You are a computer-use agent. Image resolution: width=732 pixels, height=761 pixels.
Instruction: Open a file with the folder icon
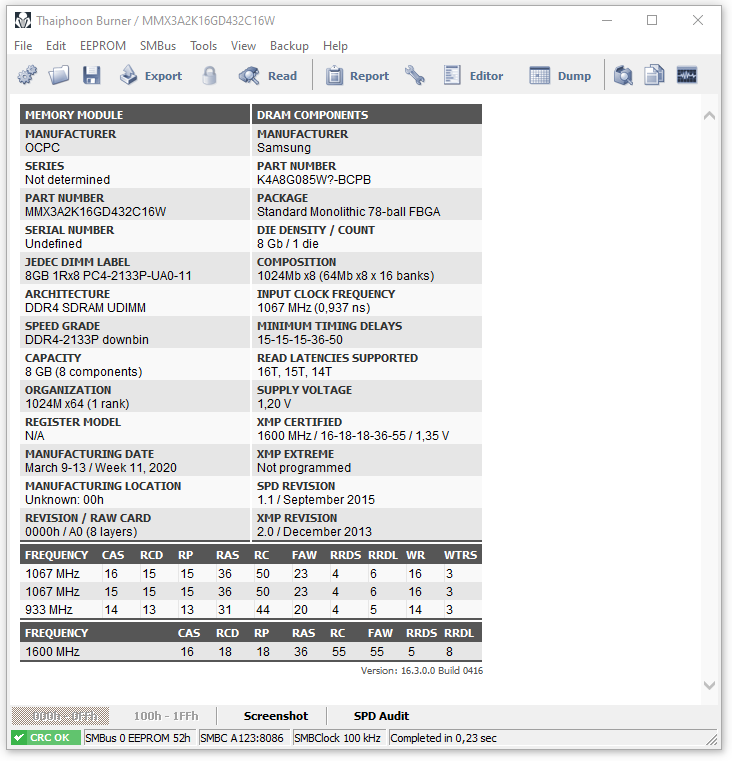point(59,76)
